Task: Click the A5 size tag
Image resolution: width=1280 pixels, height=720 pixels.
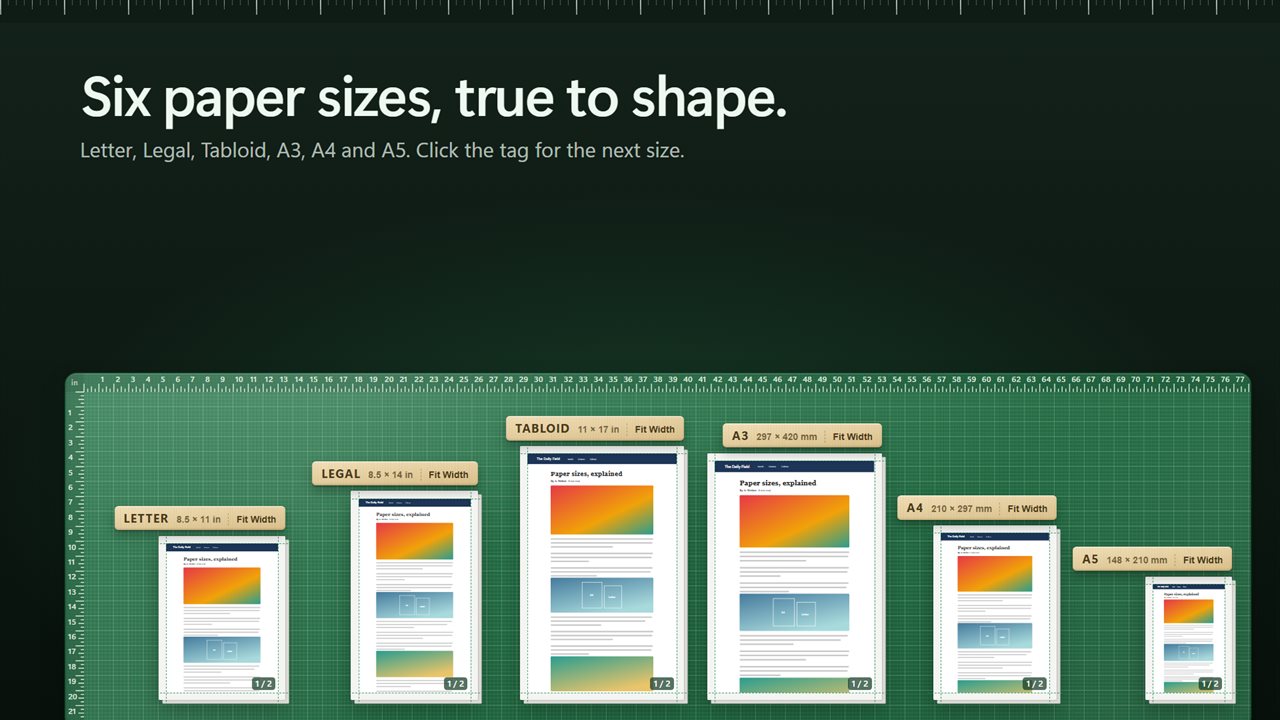Action: tap(1124, 559)
